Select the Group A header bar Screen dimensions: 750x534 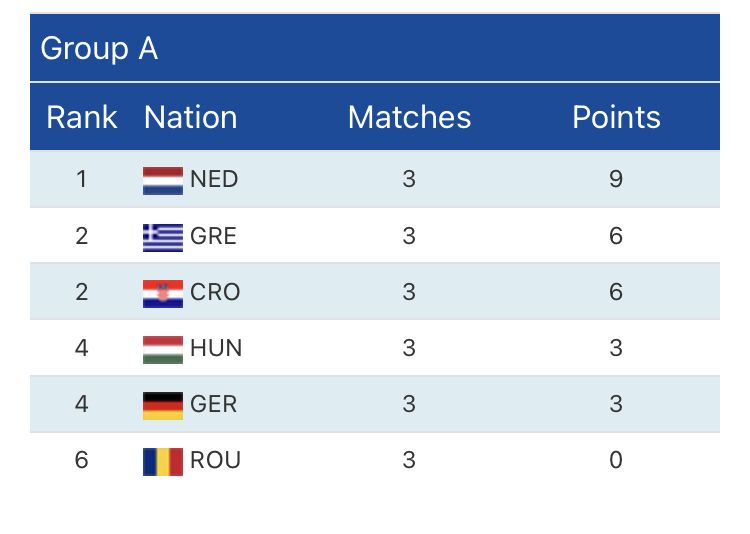point(375,48)
